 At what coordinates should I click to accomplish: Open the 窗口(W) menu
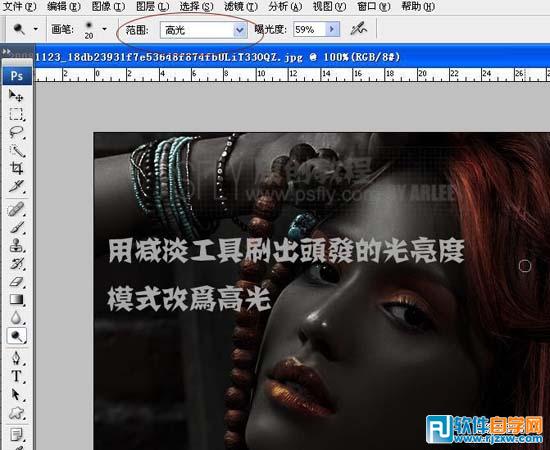coord(374,6)
